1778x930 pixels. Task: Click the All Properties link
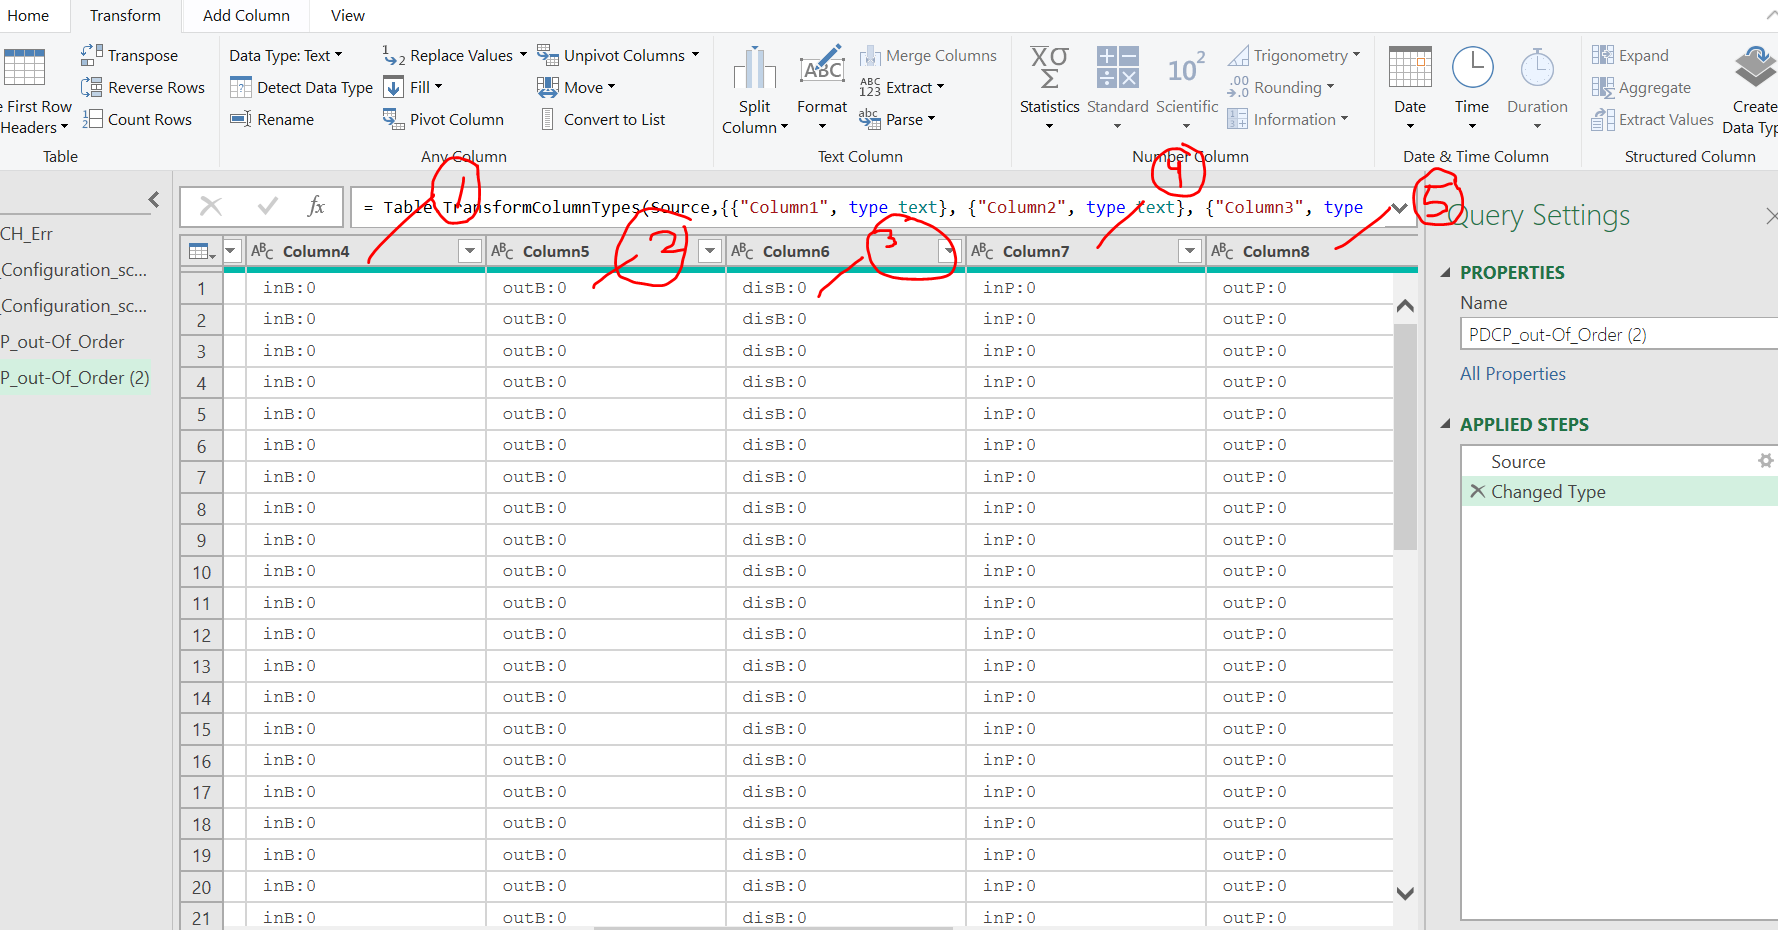tap(1512, 373)
